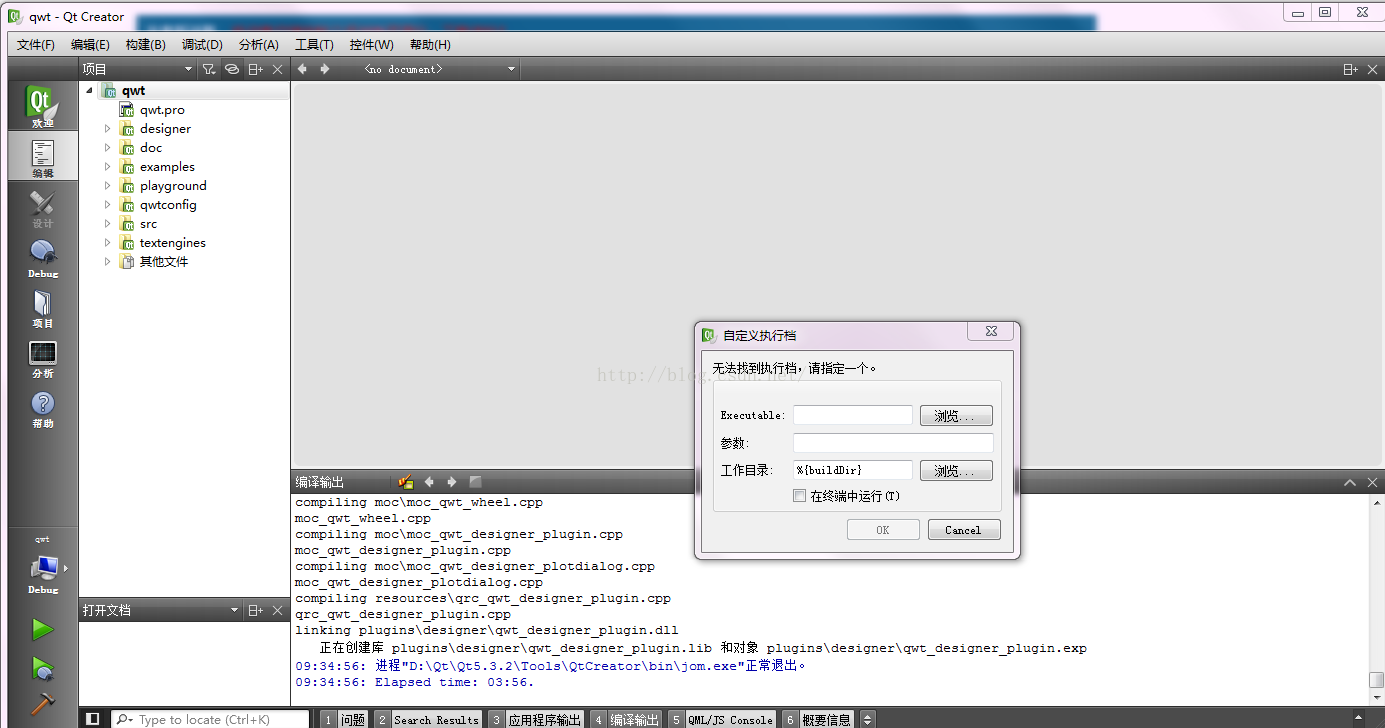Open the 文件(F) menu
Image resolution: width=1385 pixels, height=728 pixels.
pos(36,45)
